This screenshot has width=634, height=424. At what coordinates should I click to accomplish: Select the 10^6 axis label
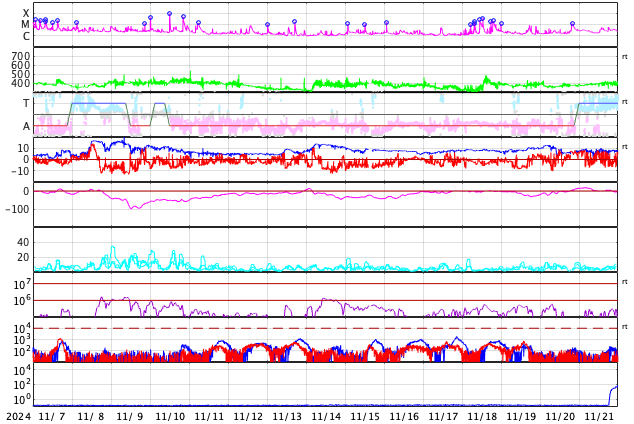click(22, 301)
